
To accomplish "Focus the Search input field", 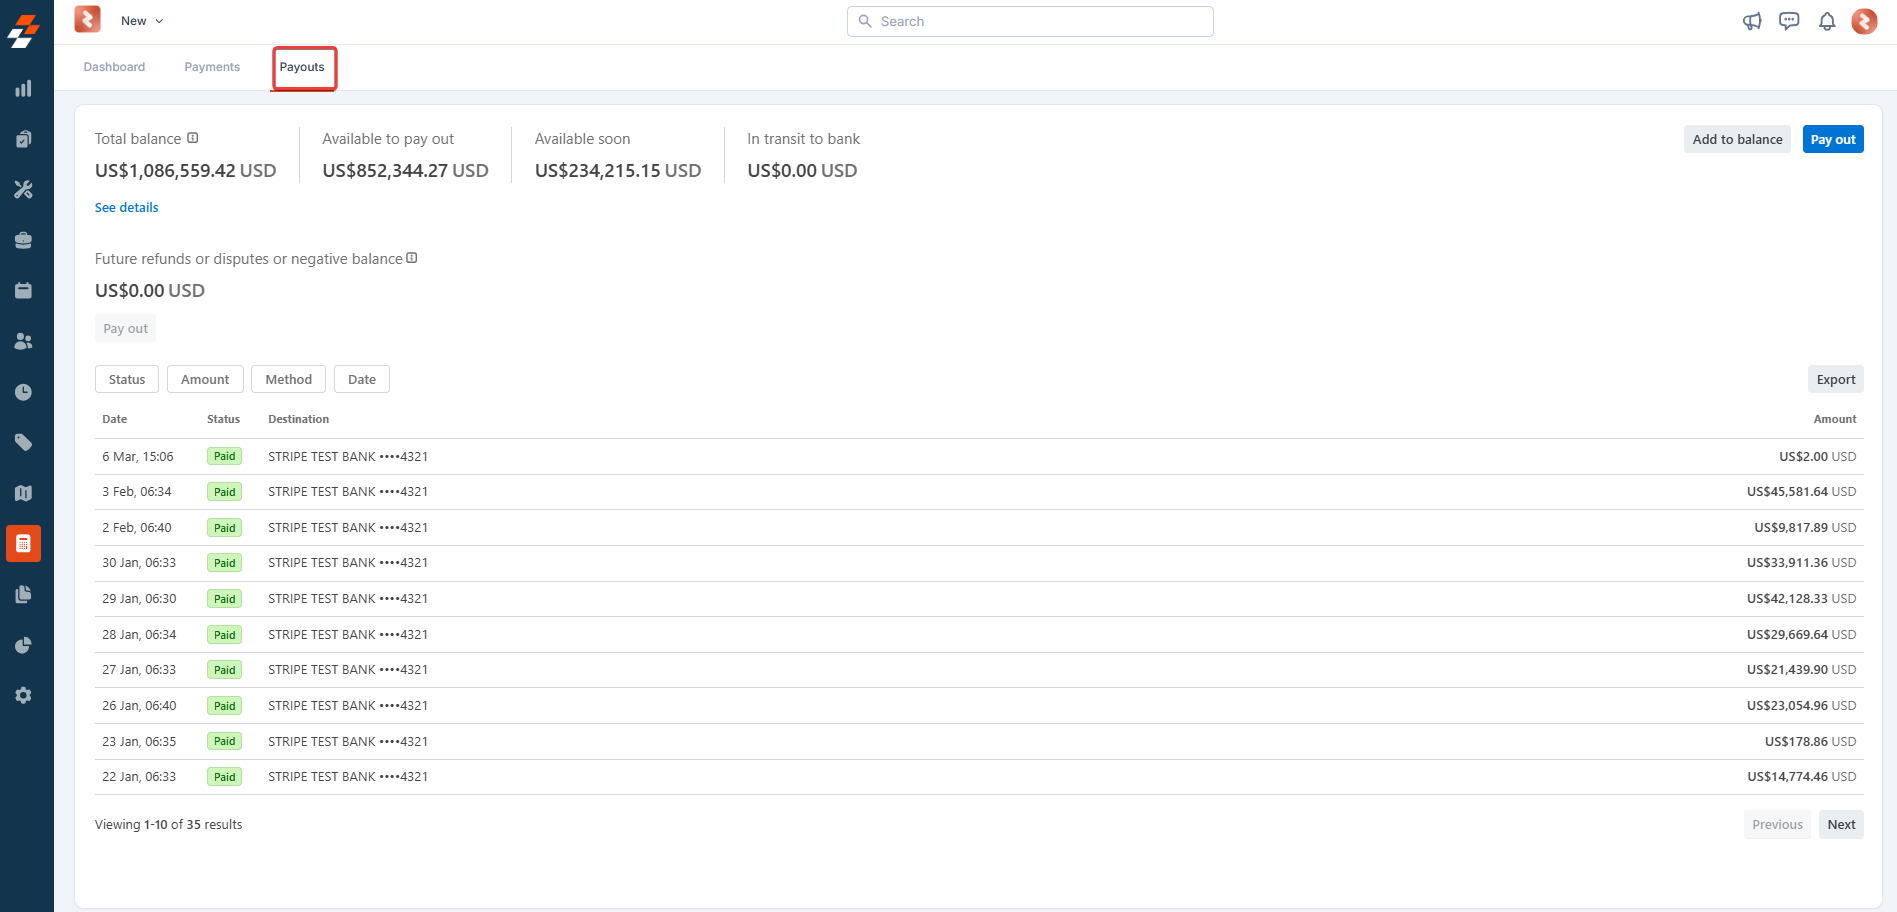I will tap(1030, 21).
